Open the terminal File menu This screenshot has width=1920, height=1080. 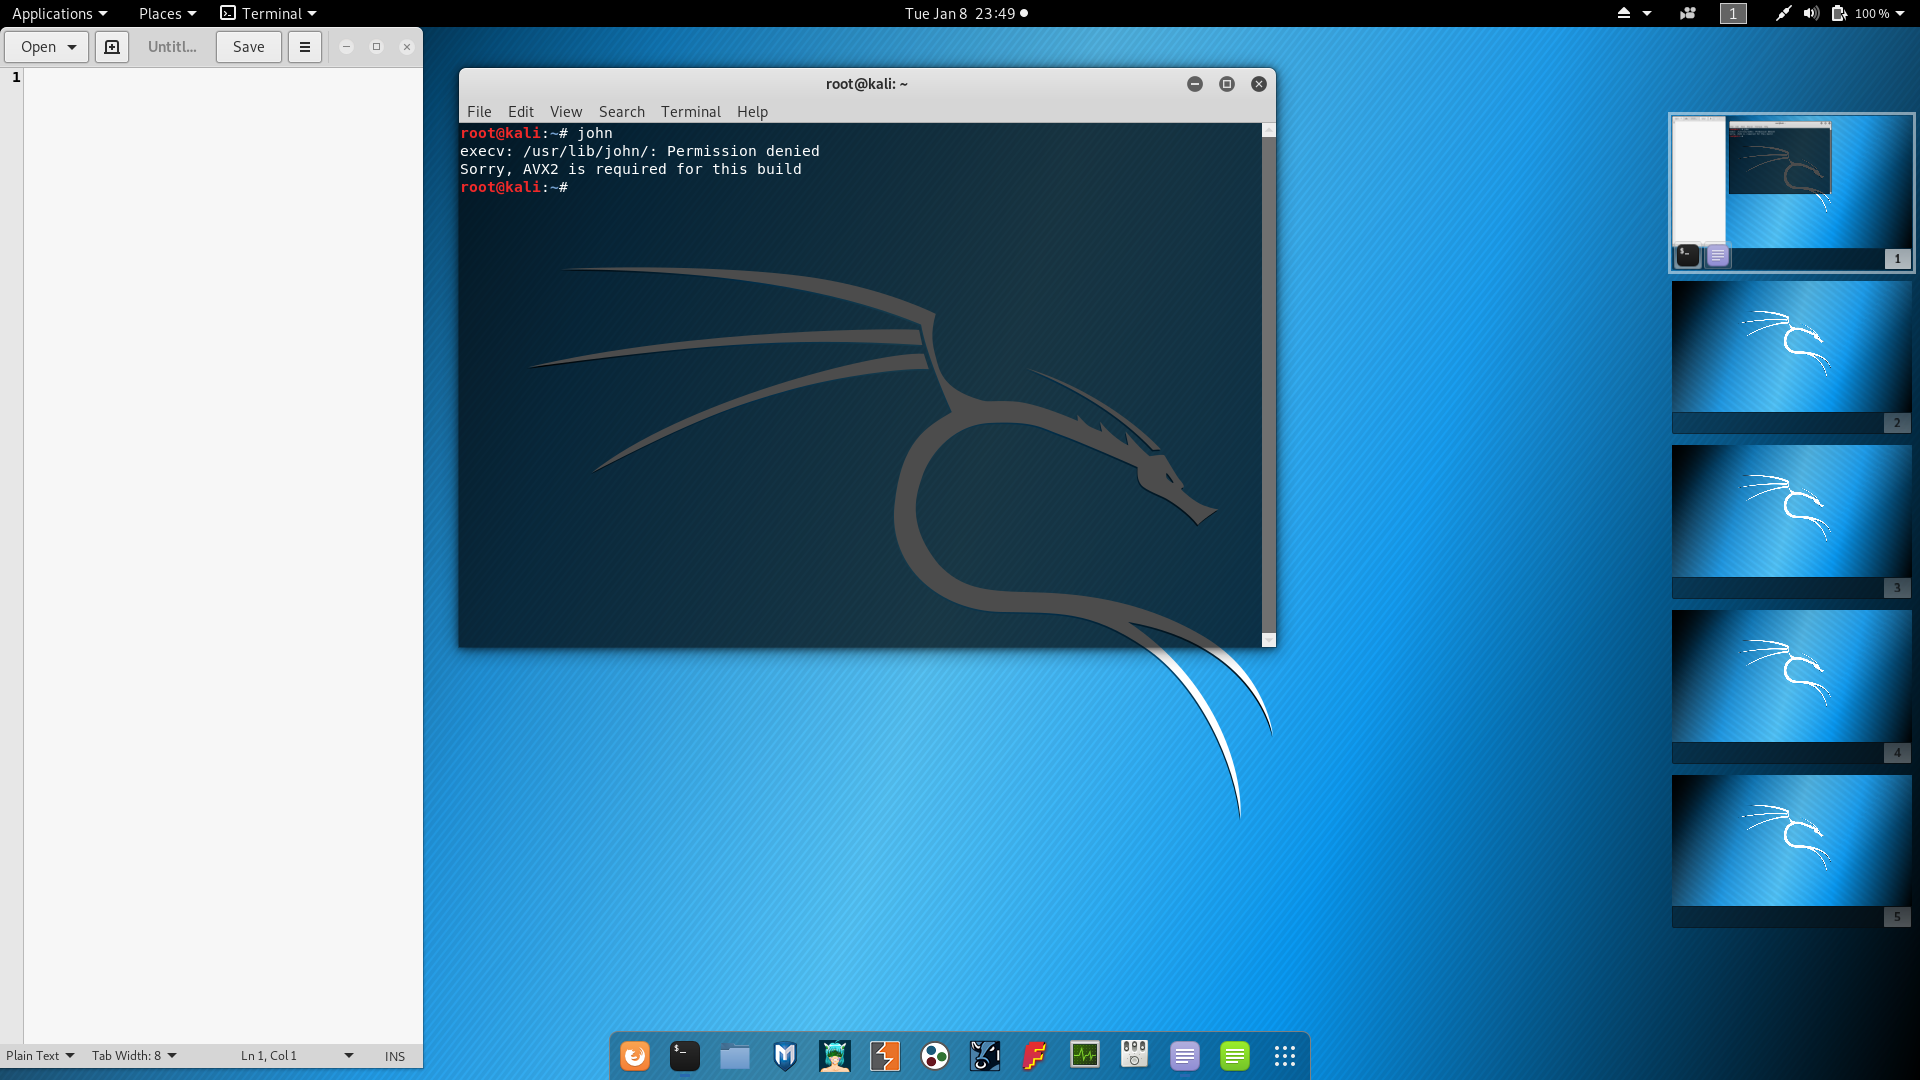(x=479, y=112)
